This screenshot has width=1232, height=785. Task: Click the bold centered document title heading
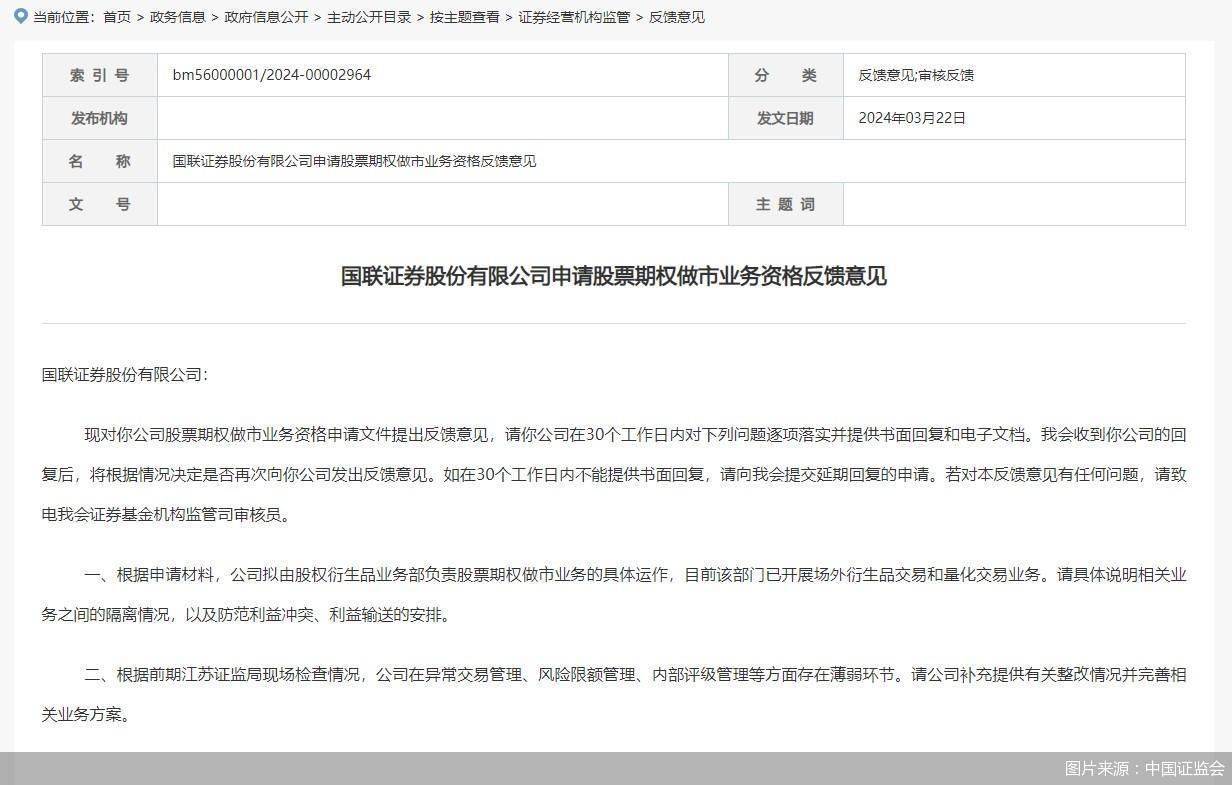[614, 276]
